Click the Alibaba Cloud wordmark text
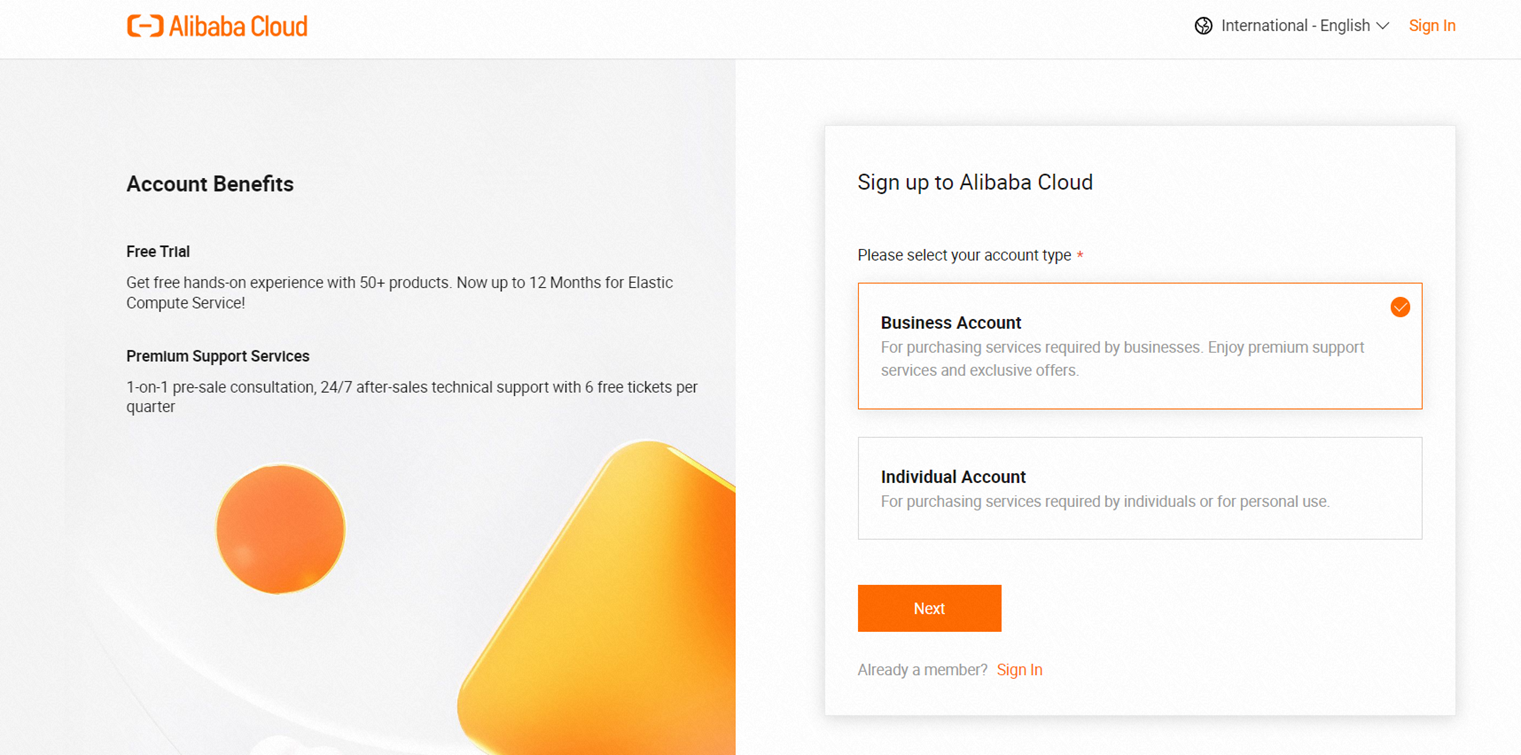The image size is (1521, 755). click(x=238, y=26)
